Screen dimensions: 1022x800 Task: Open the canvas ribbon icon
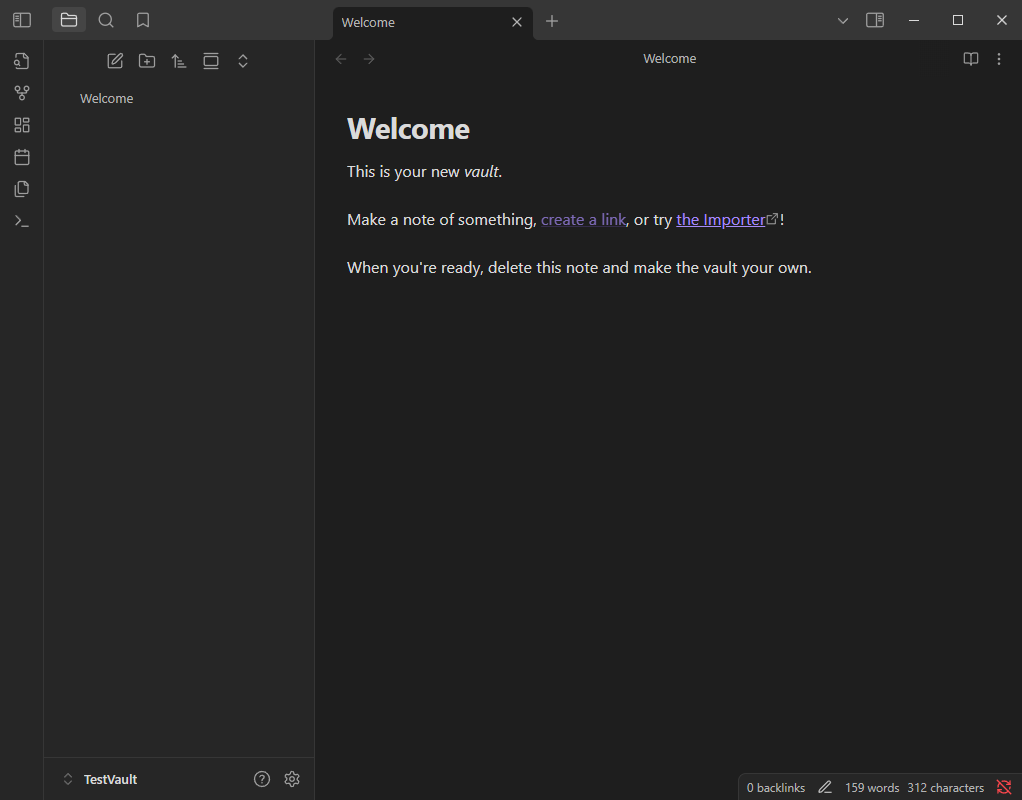(x=22, y=125)
